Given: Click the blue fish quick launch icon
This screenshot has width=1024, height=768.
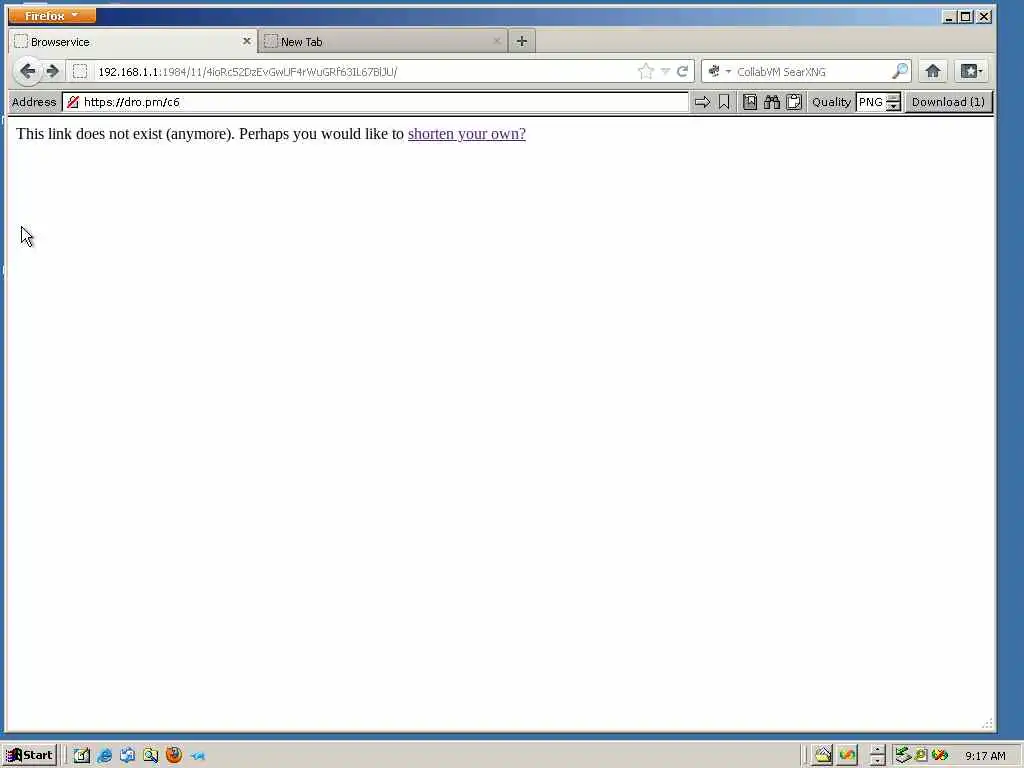Looking at the screenshot, I should click(x=197, y=756).
